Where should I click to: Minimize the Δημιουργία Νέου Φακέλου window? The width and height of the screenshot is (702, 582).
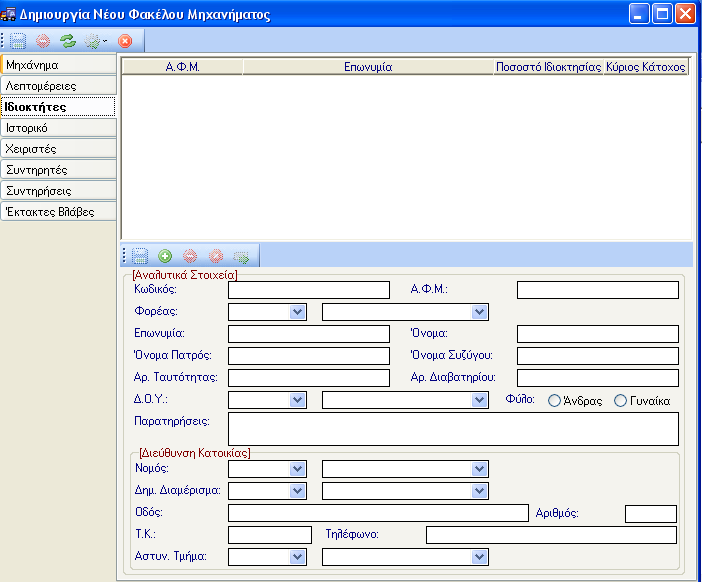(x=639, y=13)
